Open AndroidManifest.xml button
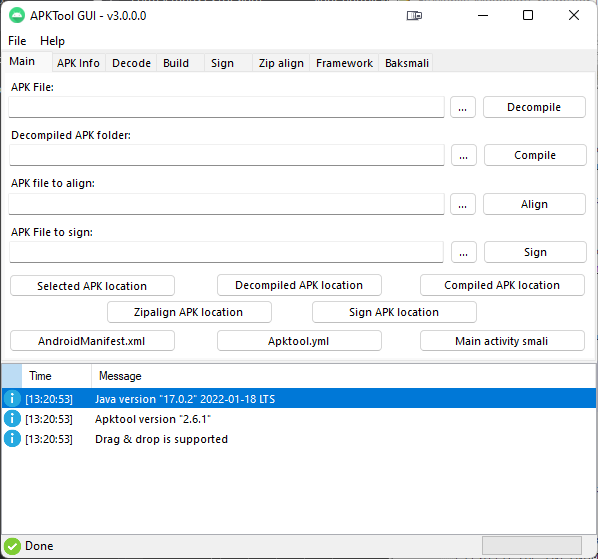 click(x=92, y=341)
